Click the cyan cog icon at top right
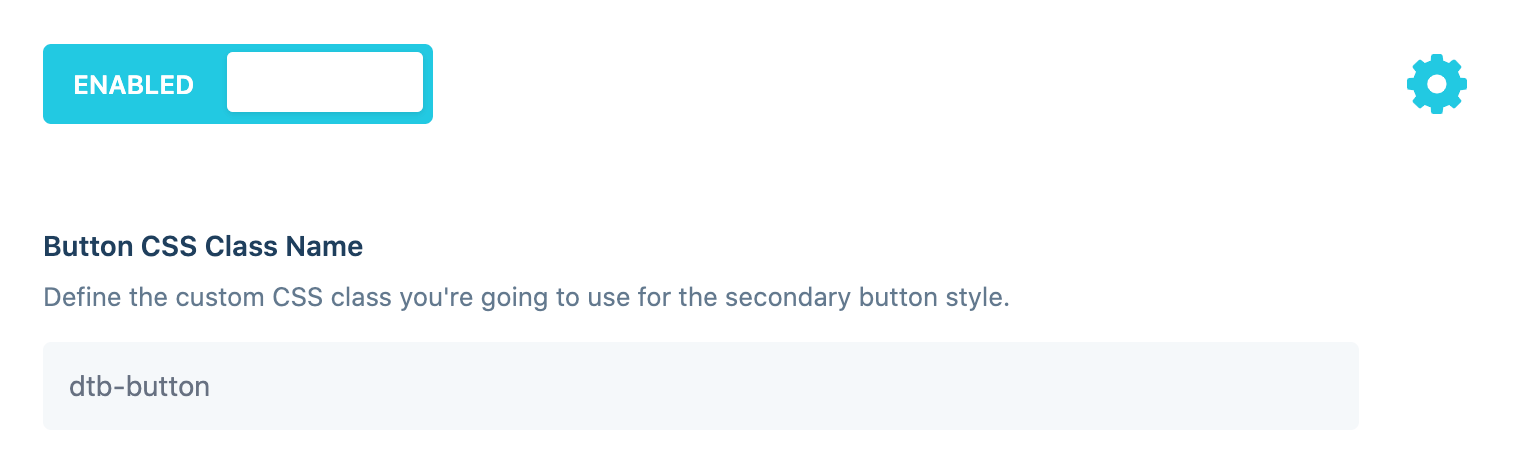 click(1436, 84)
